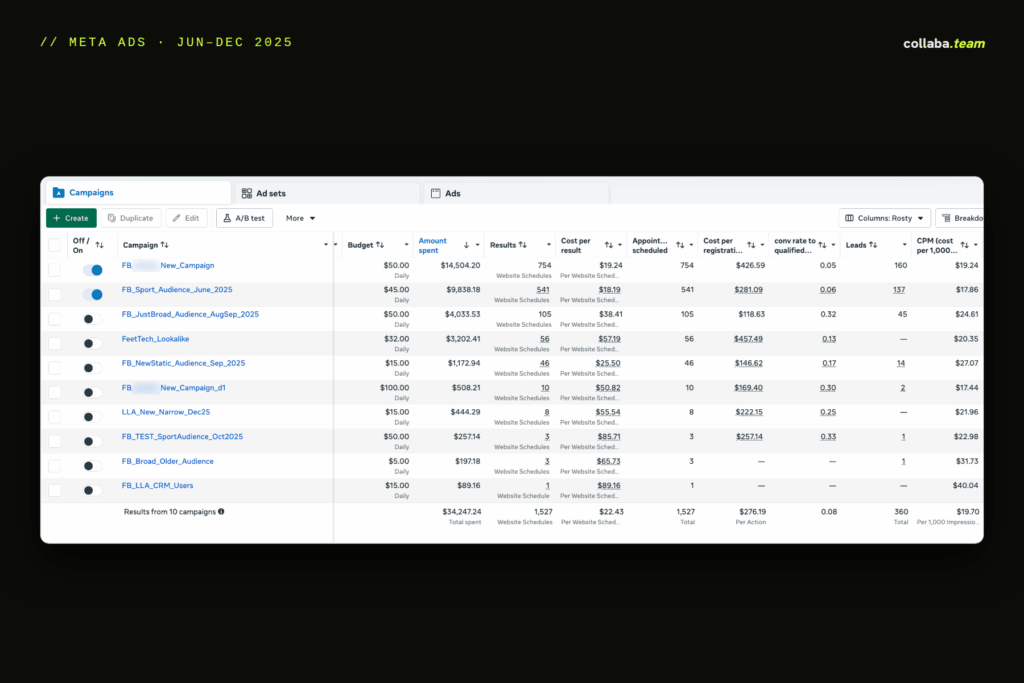Click sort arrows beside Budget header

pyautogui.click(x=380, y=245)
